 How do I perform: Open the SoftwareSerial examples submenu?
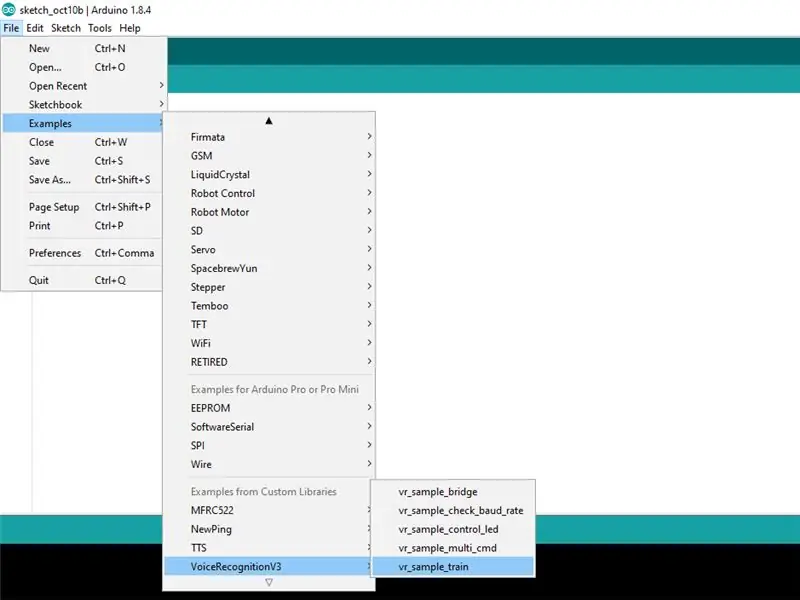point(269,427)
